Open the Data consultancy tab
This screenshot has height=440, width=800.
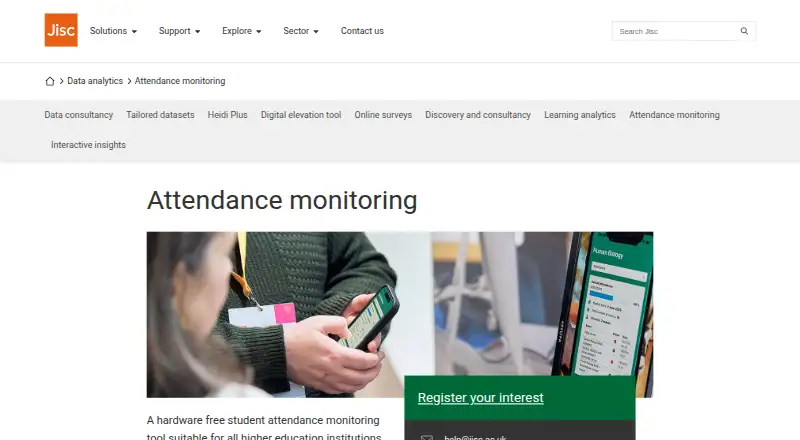pos(79,115)
